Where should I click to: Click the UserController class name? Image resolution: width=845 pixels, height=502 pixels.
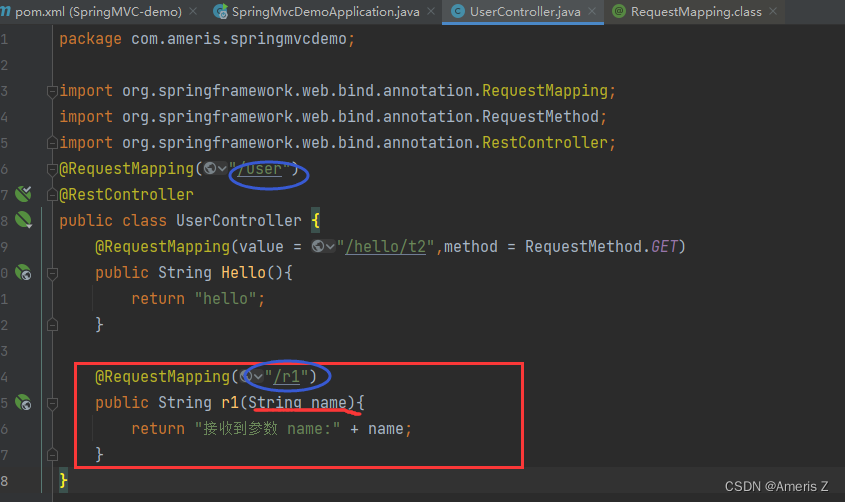click(x=239, y=220)
